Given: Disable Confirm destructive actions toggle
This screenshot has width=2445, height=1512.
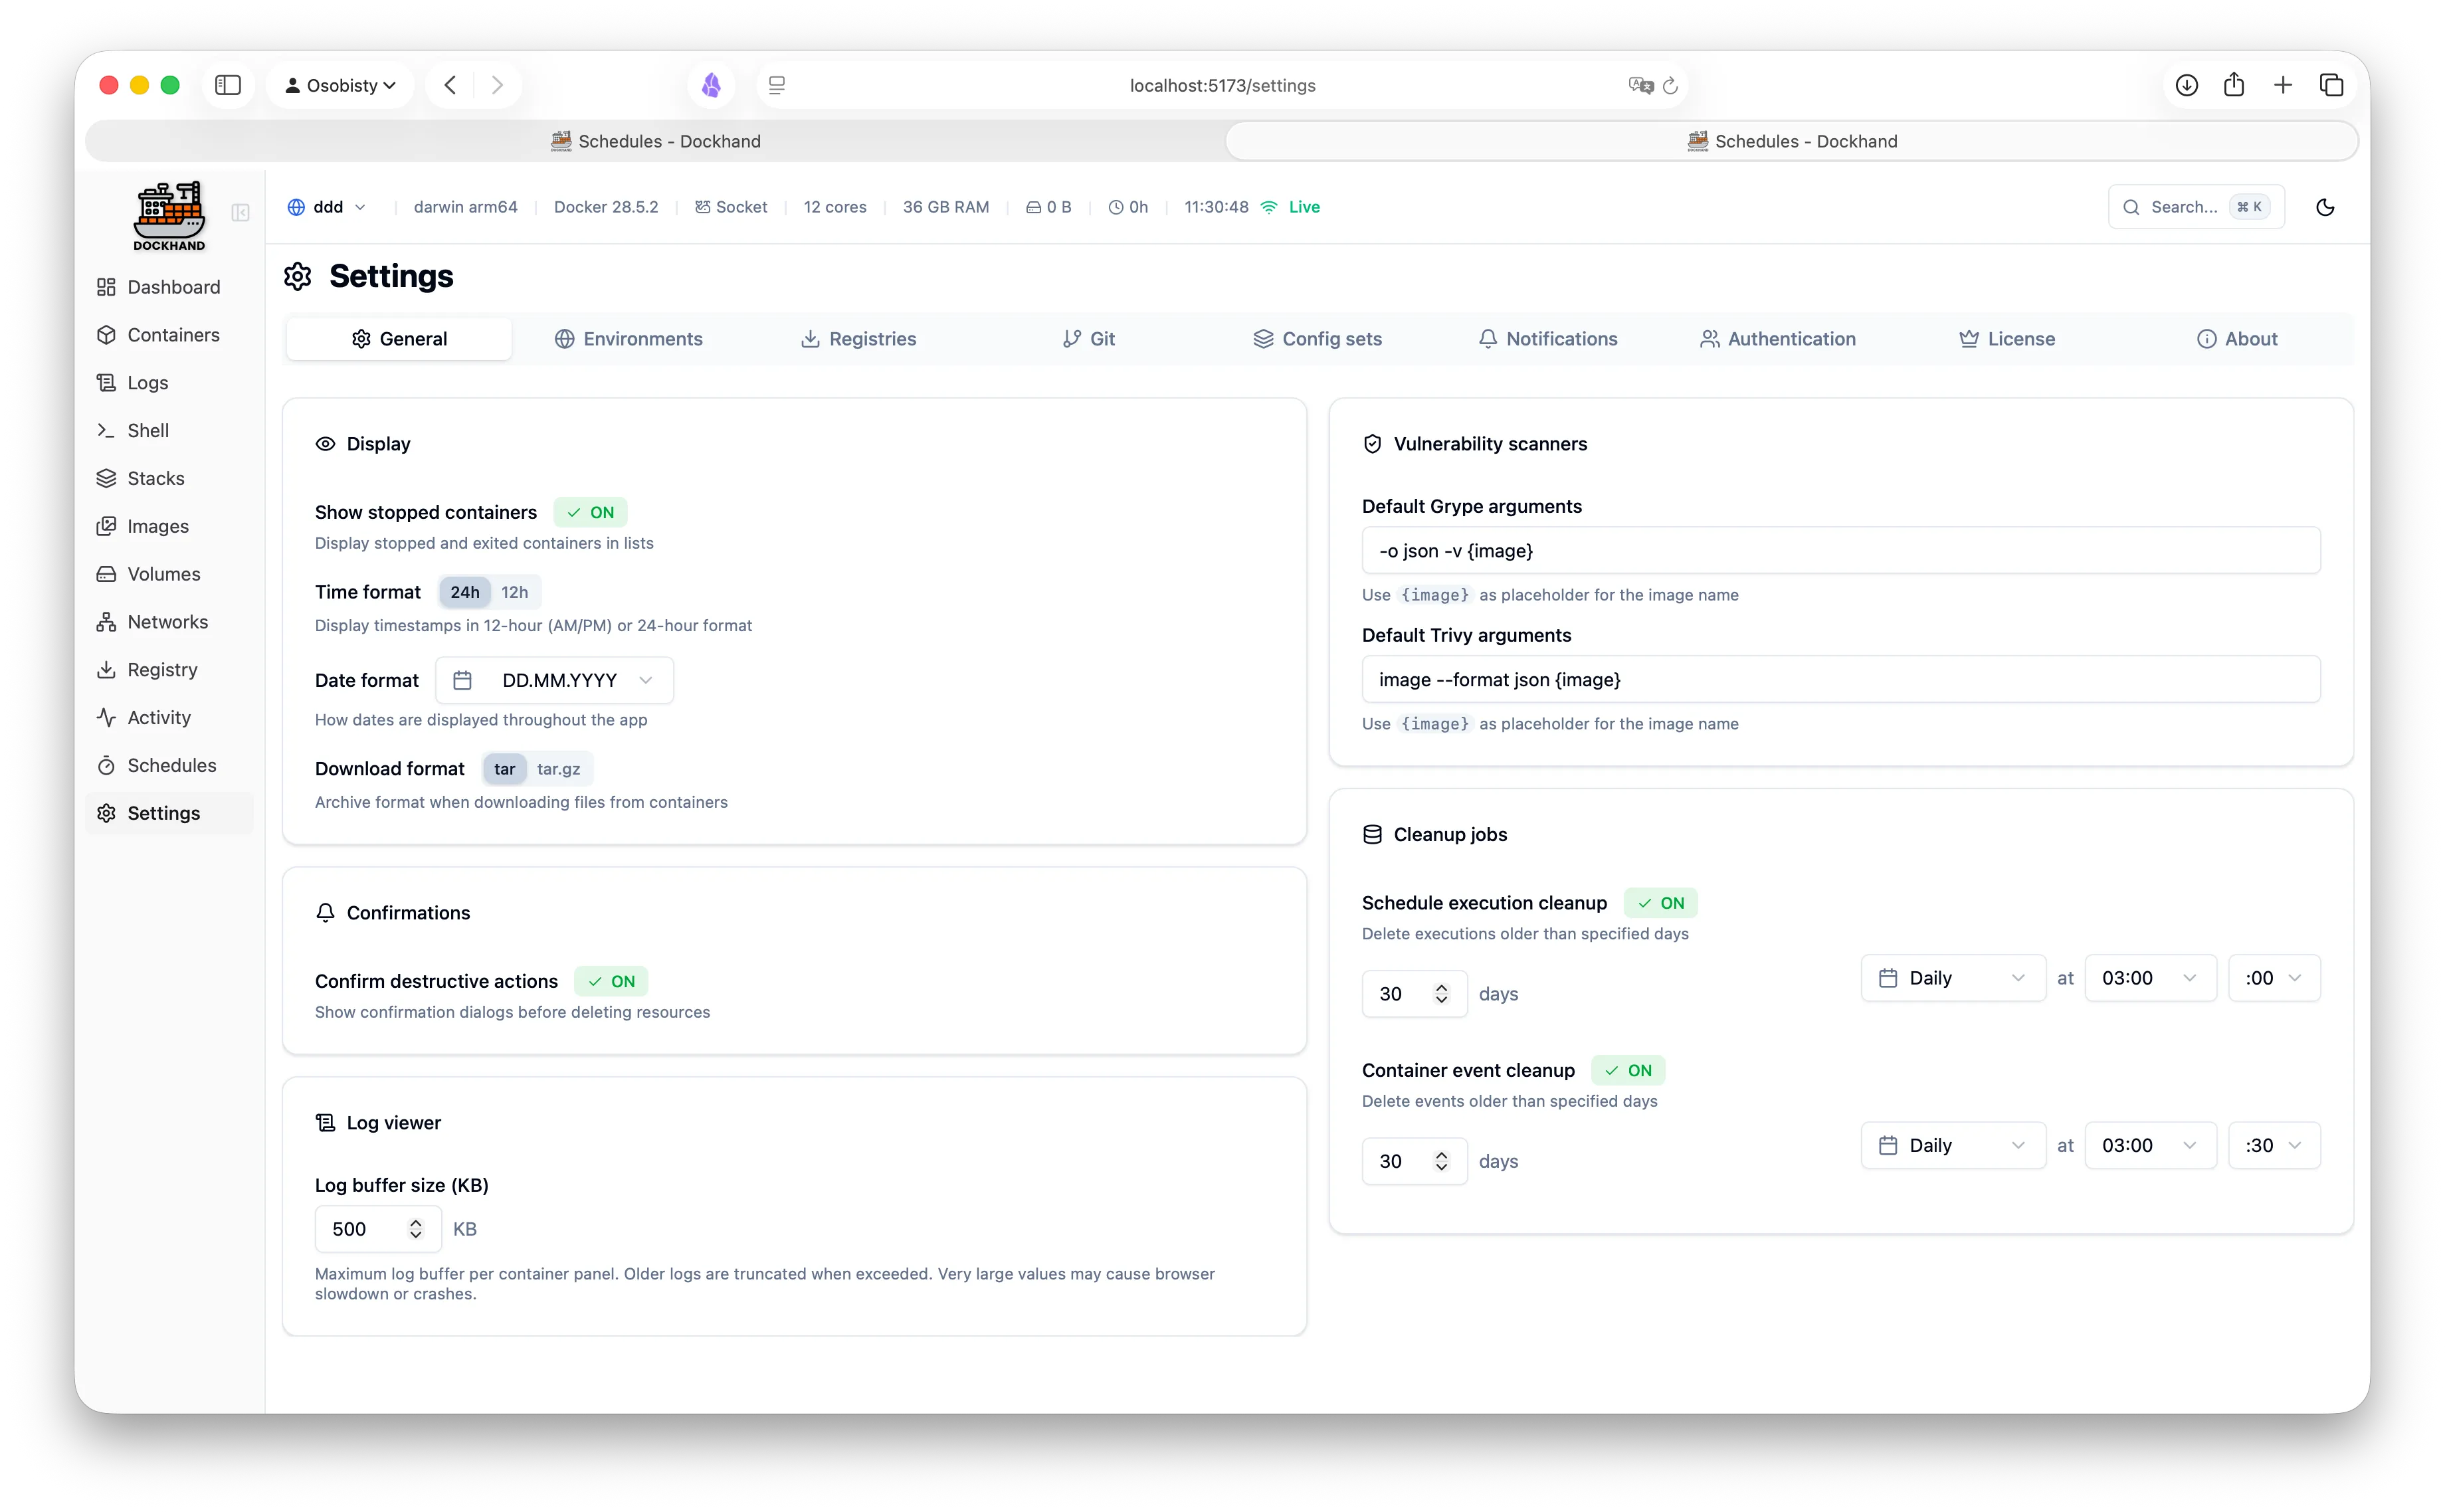Looking at the screenshot, I should pos(611,981).
